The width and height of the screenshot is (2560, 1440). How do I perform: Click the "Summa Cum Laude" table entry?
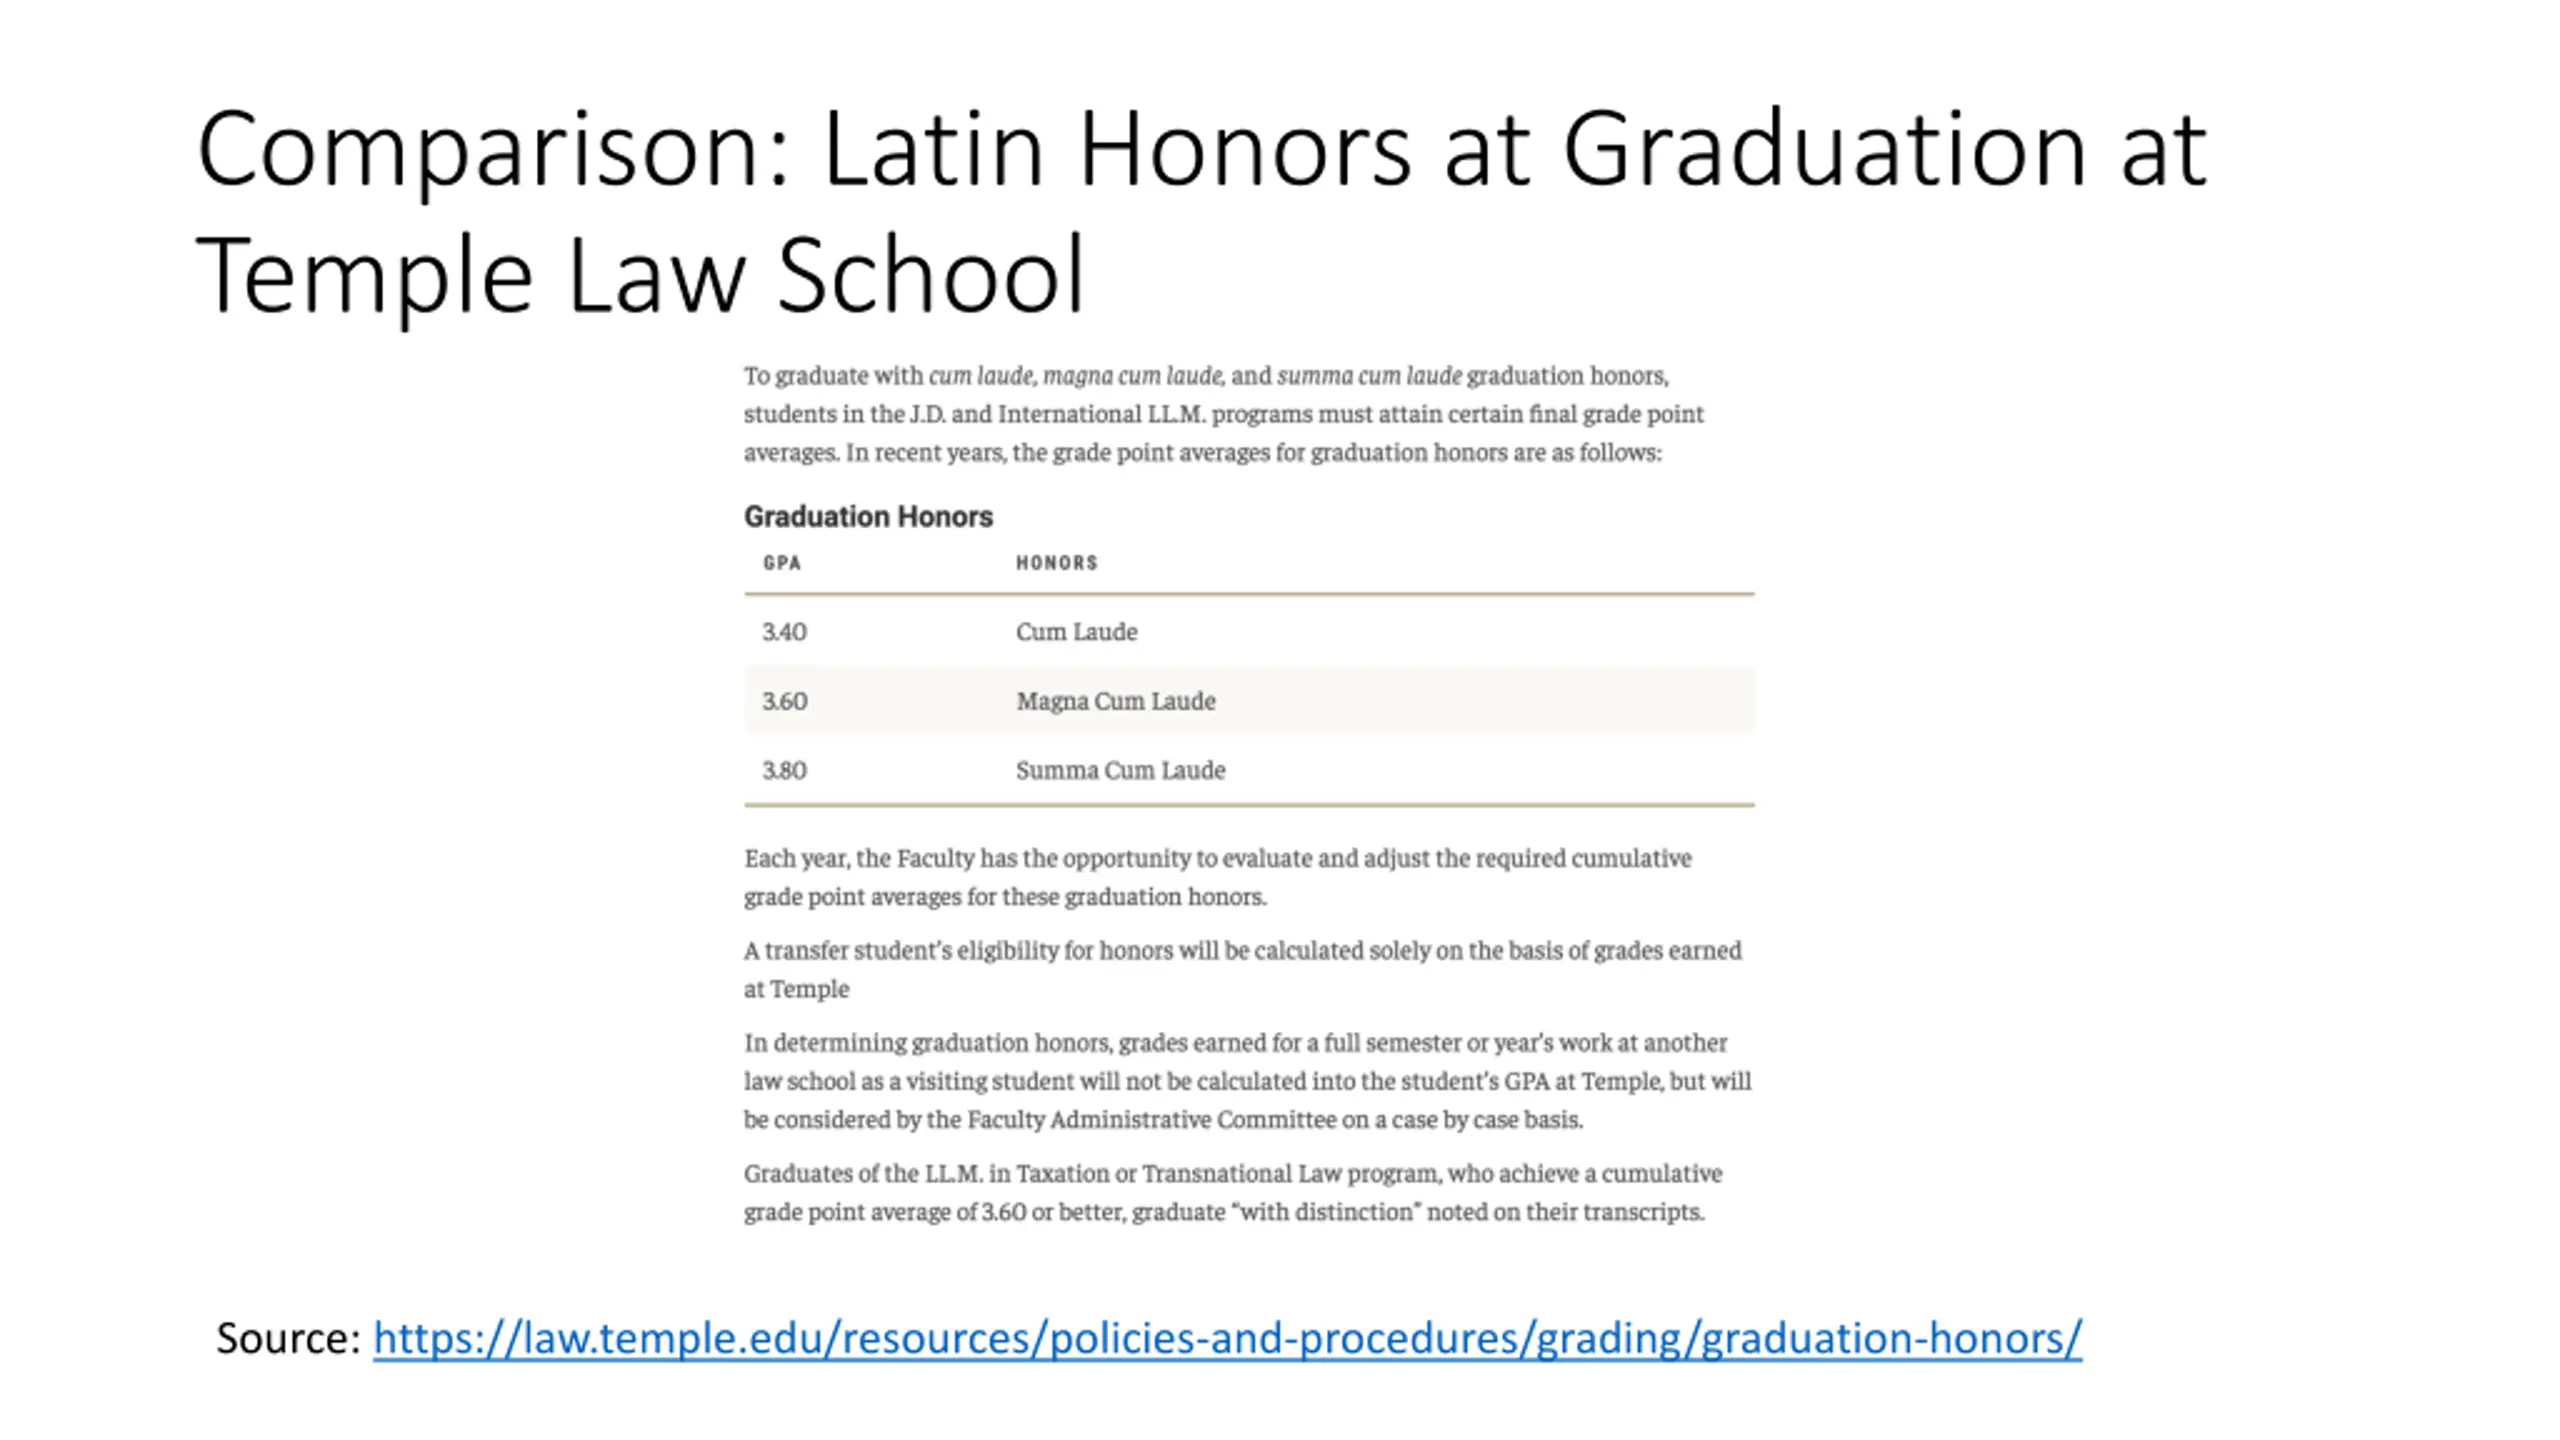1120,770
